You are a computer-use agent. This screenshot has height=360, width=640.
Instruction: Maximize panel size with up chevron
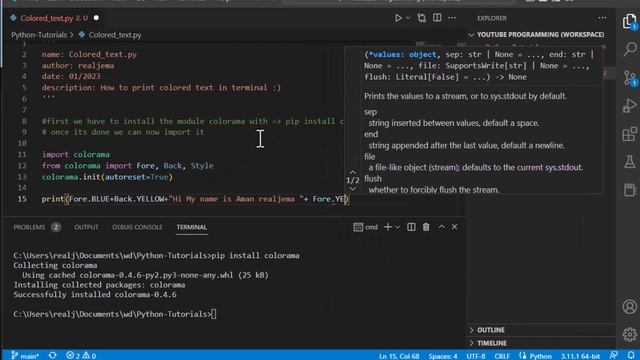[442, 227]
